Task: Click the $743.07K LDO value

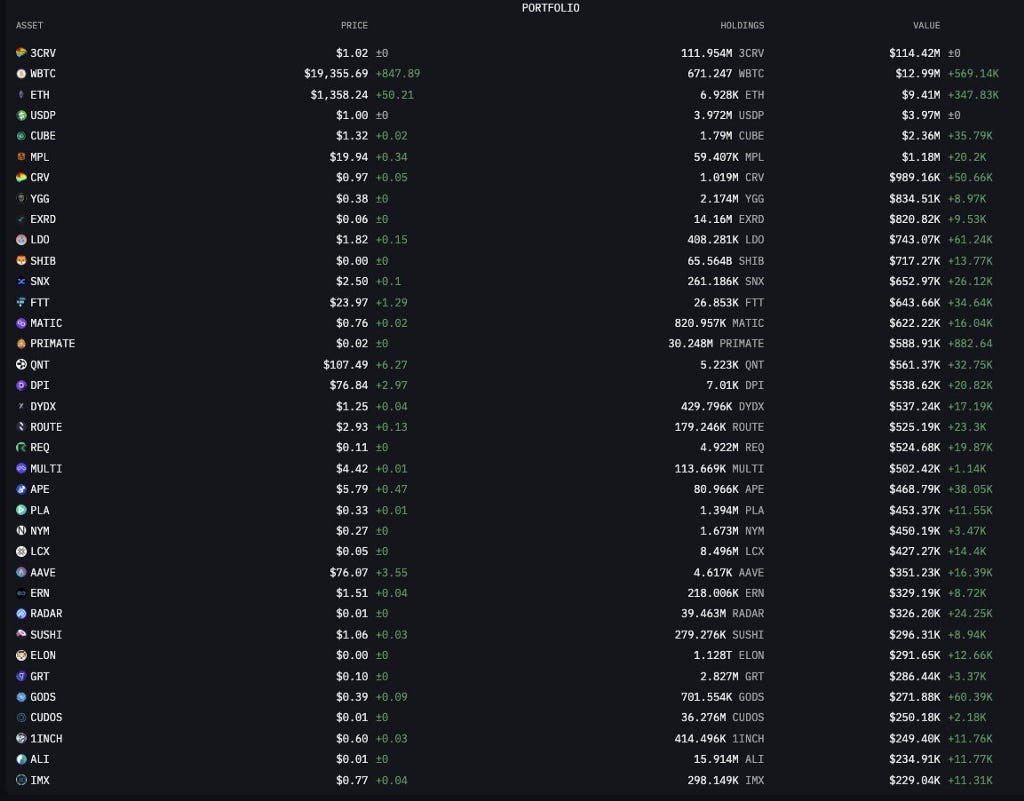Action: pyautogui.click(x=914, y=240)
